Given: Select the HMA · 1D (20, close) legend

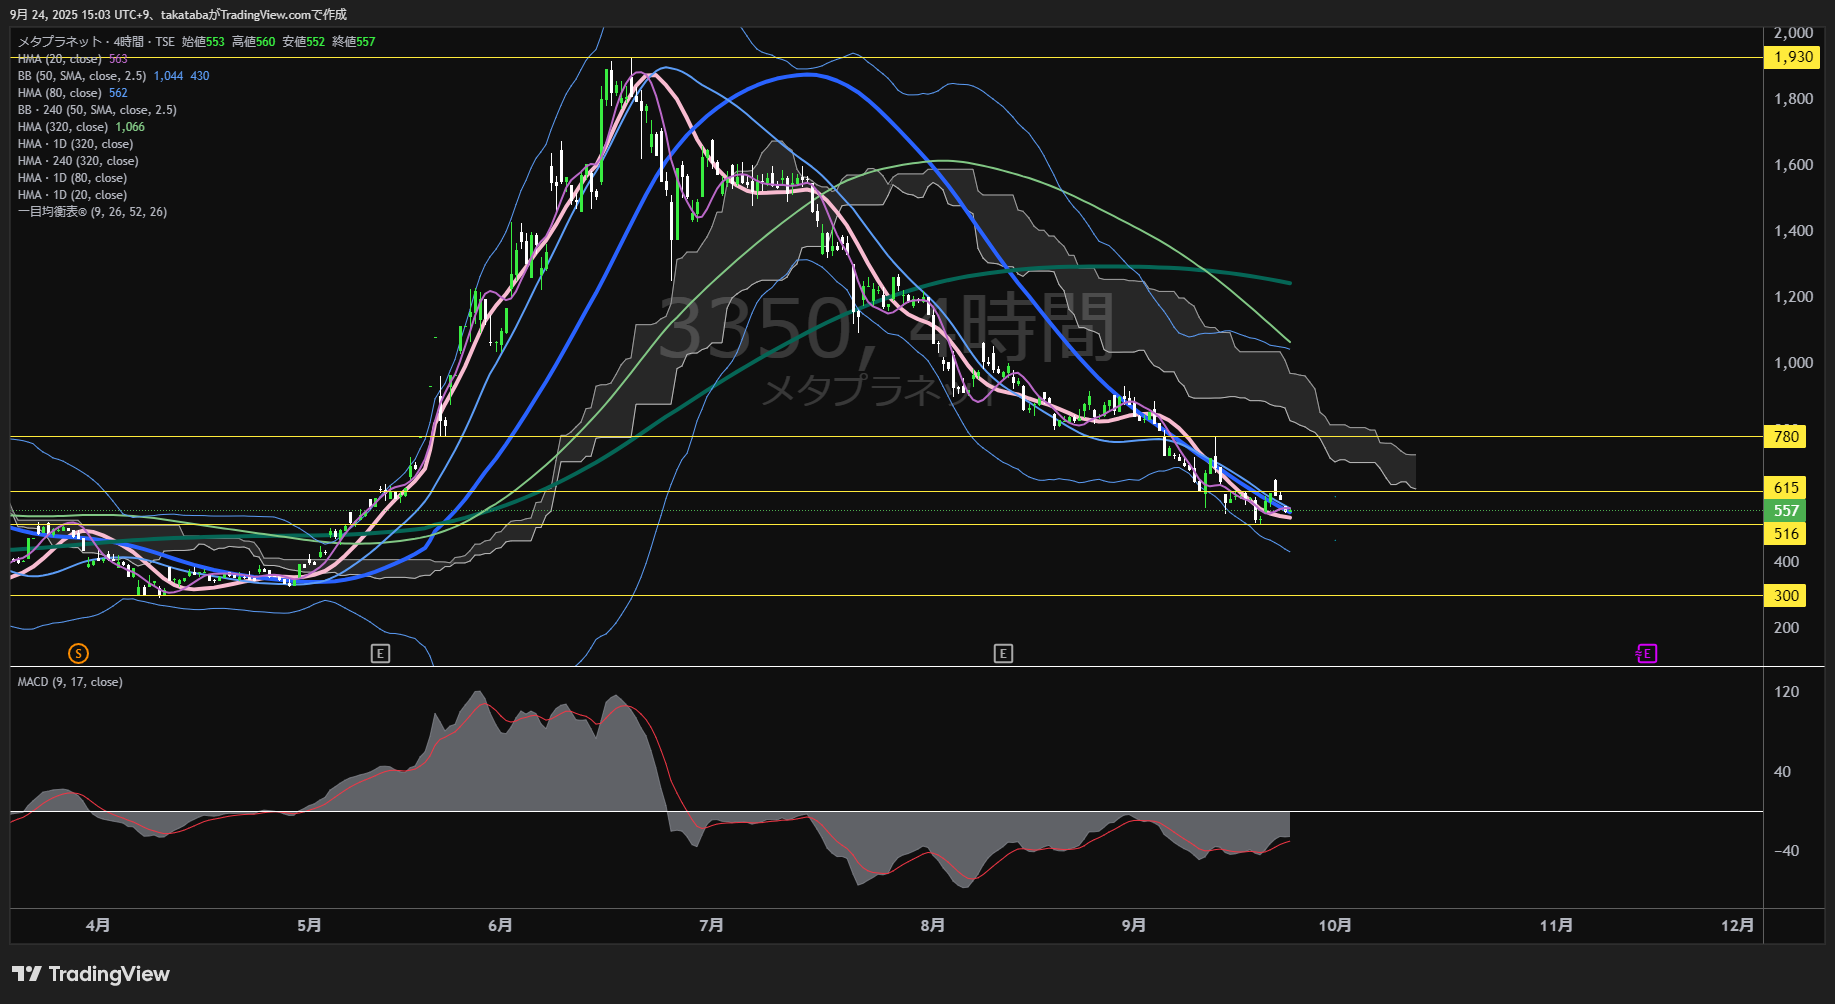Looking at the screenshot, I should click(x=72, y=194).
